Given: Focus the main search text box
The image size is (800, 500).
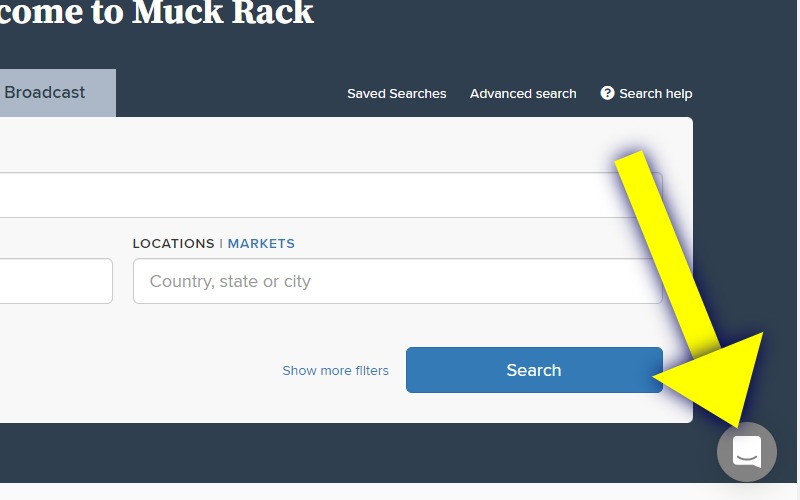Looking at the screenshot, I should [331, 195].
